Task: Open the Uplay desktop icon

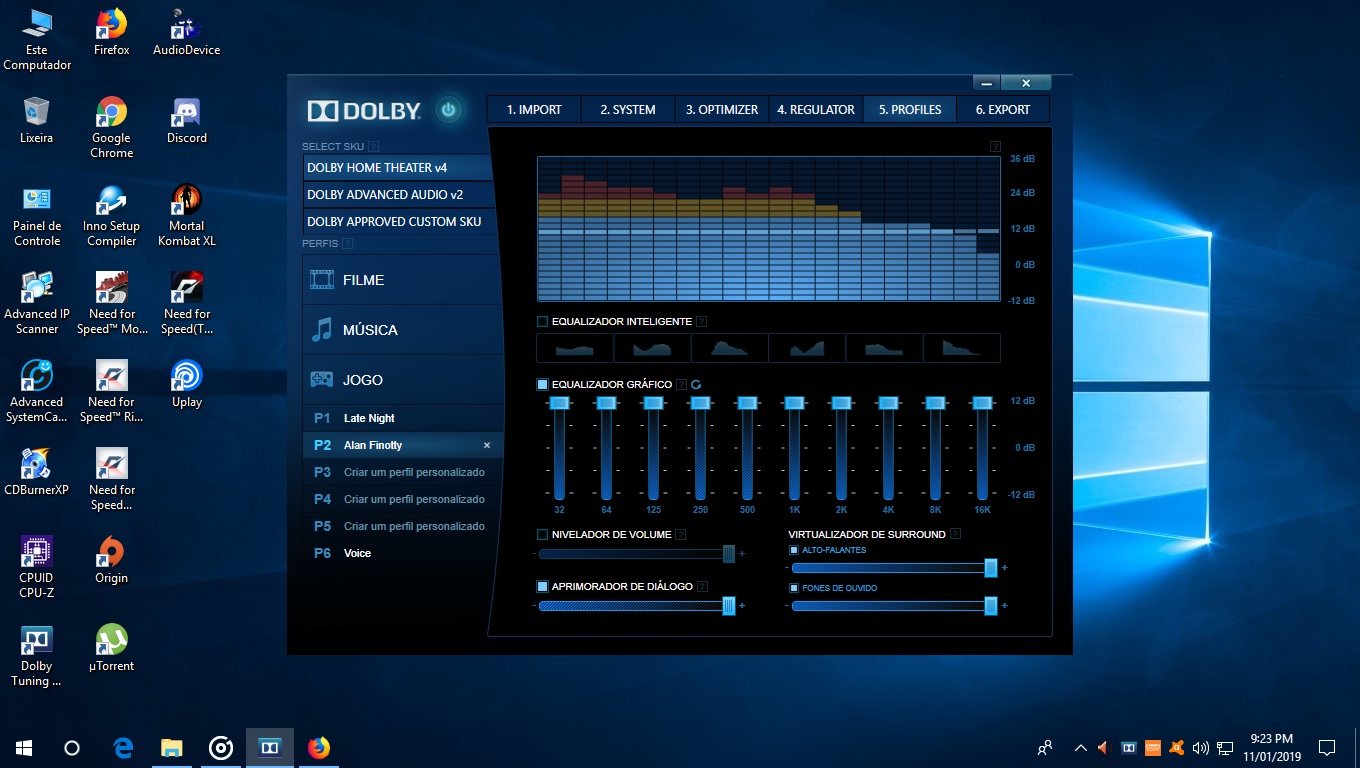Action: click(187, 384)
